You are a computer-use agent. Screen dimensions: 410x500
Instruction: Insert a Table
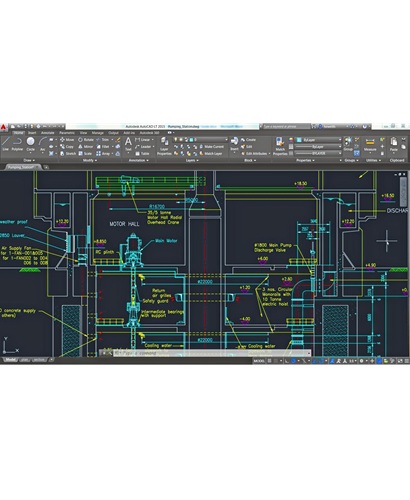point(142,154)
